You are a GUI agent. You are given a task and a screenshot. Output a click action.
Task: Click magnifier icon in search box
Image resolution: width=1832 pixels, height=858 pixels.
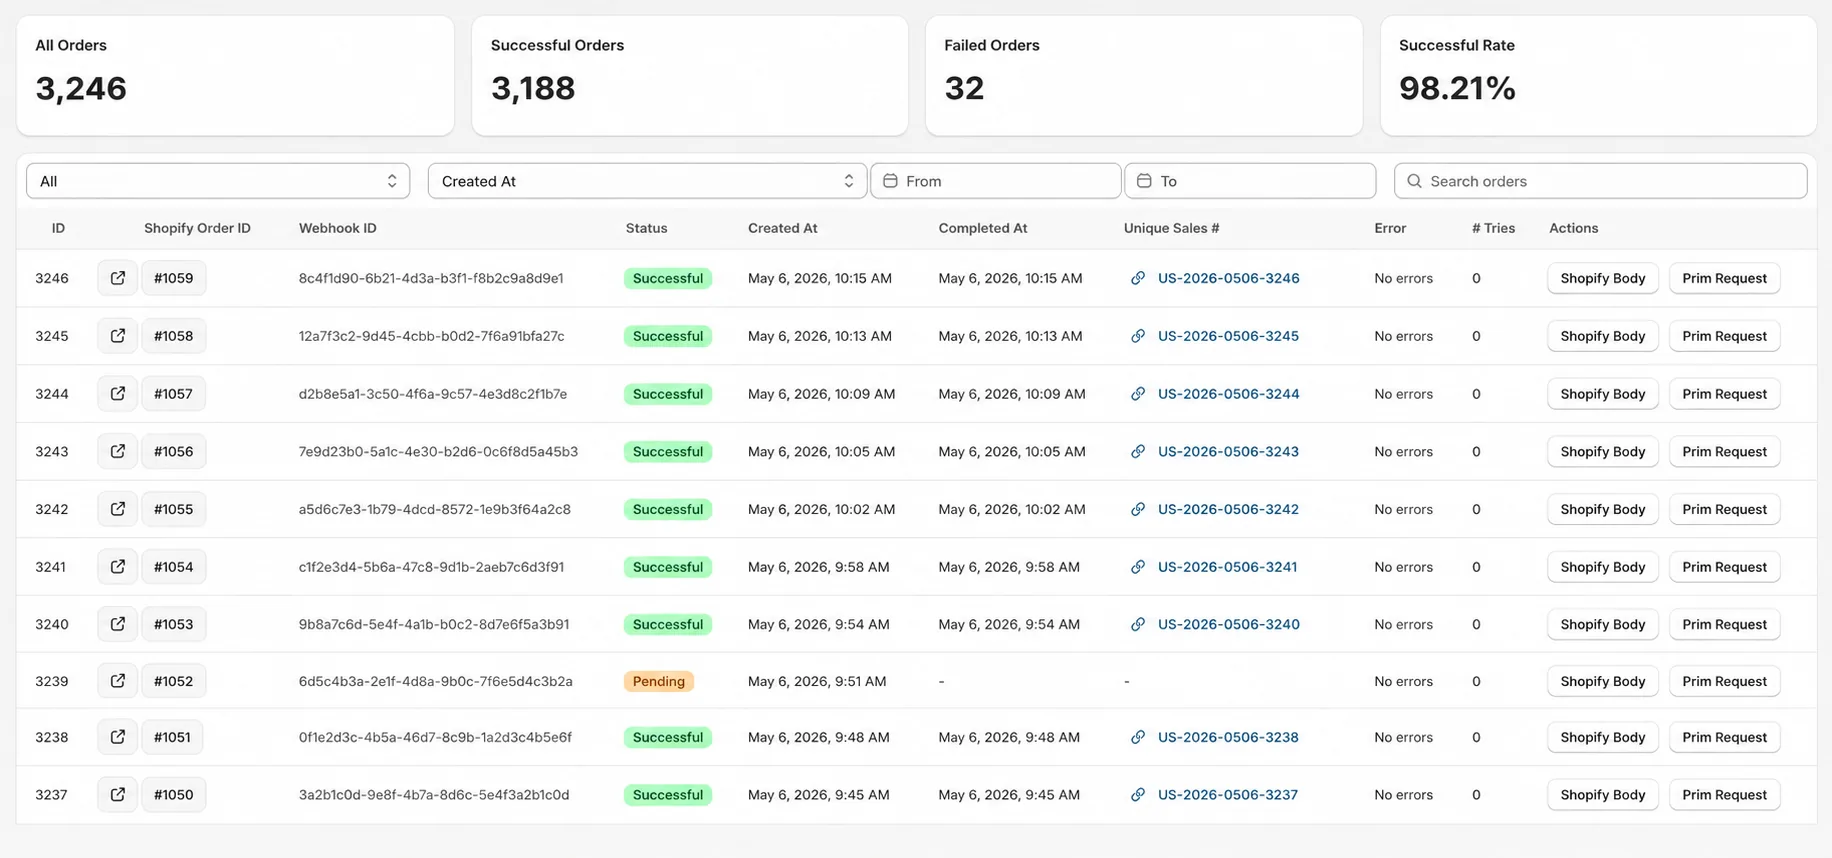click(x=1414, y=181)
